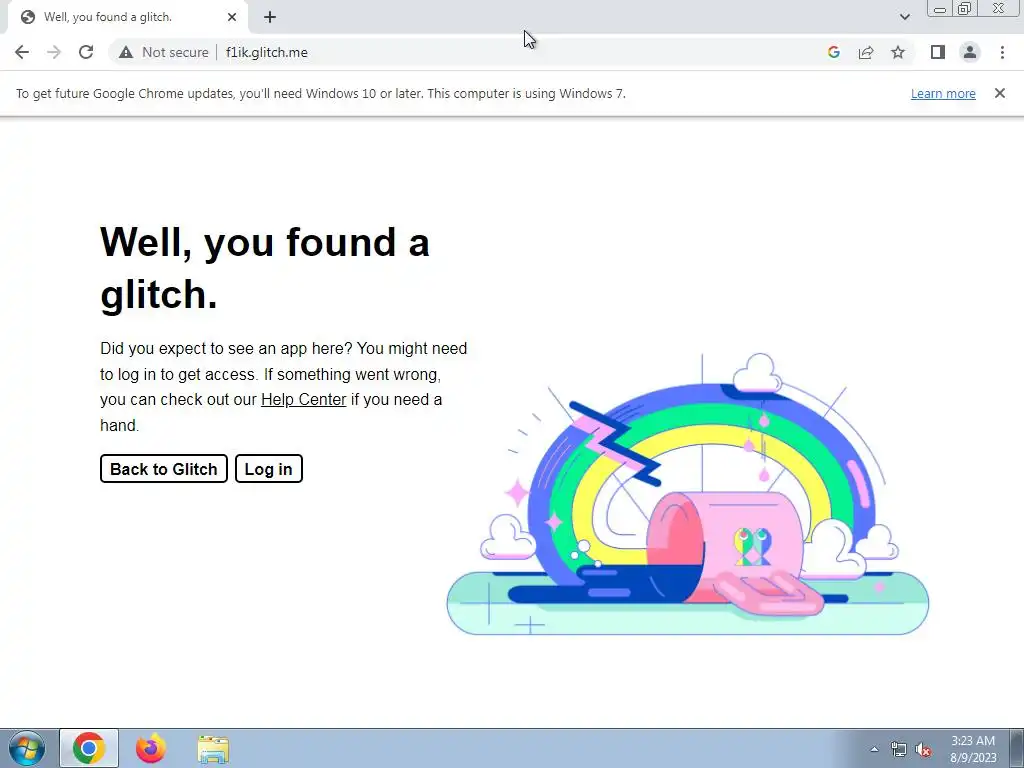Expand the tab search chevron
The height and width of the screenshot is (768, 1024).
(x=904, y=17)
